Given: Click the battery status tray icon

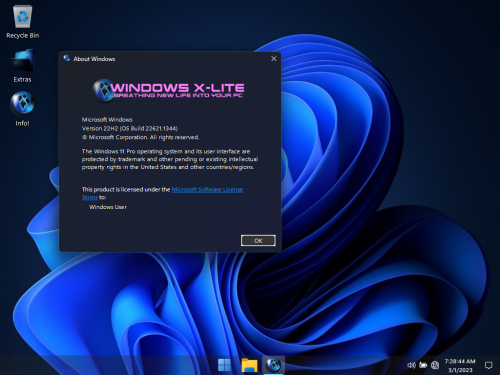Looking at the screenshot, I should click(x=423, y=365).
